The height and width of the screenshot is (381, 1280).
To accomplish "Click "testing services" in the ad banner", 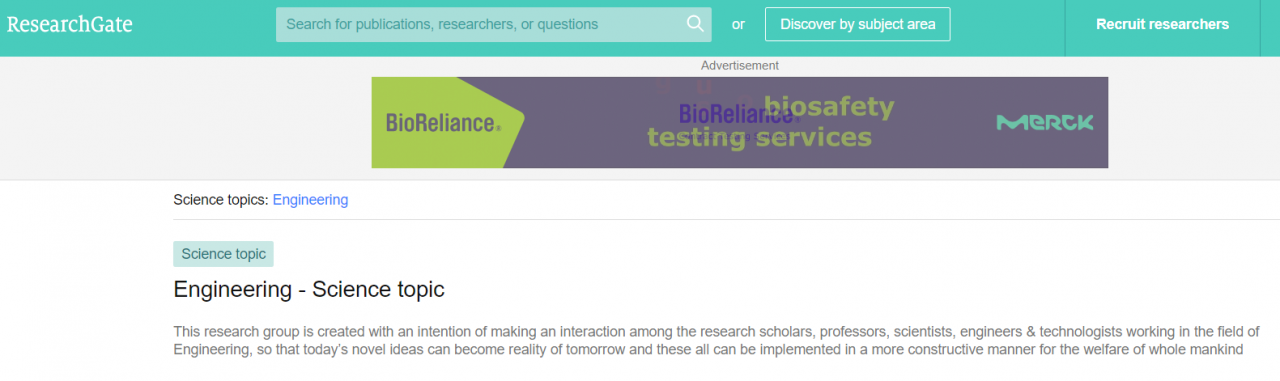I will [759, 137].
